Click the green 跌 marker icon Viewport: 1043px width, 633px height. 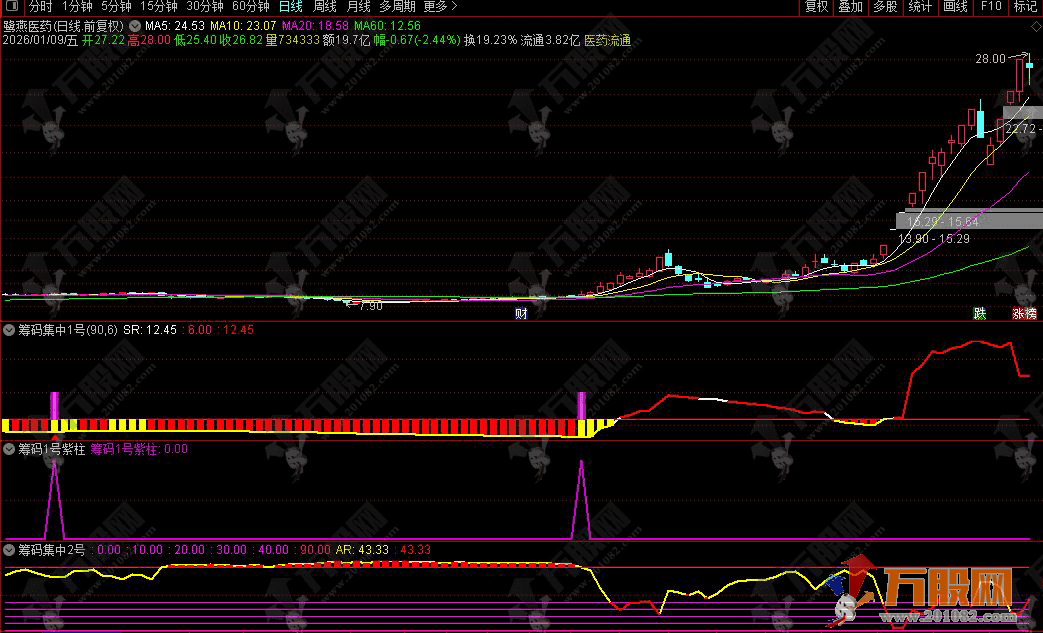(980, 313)
